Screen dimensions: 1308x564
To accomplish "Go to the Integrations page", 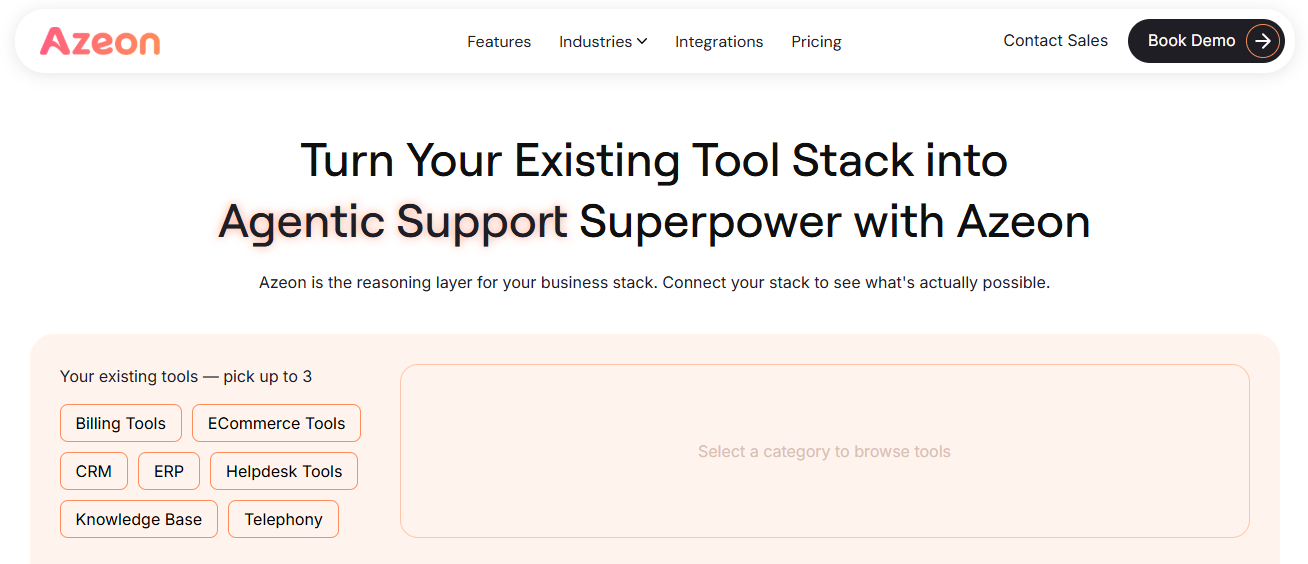I will click(x=719, y=42).
